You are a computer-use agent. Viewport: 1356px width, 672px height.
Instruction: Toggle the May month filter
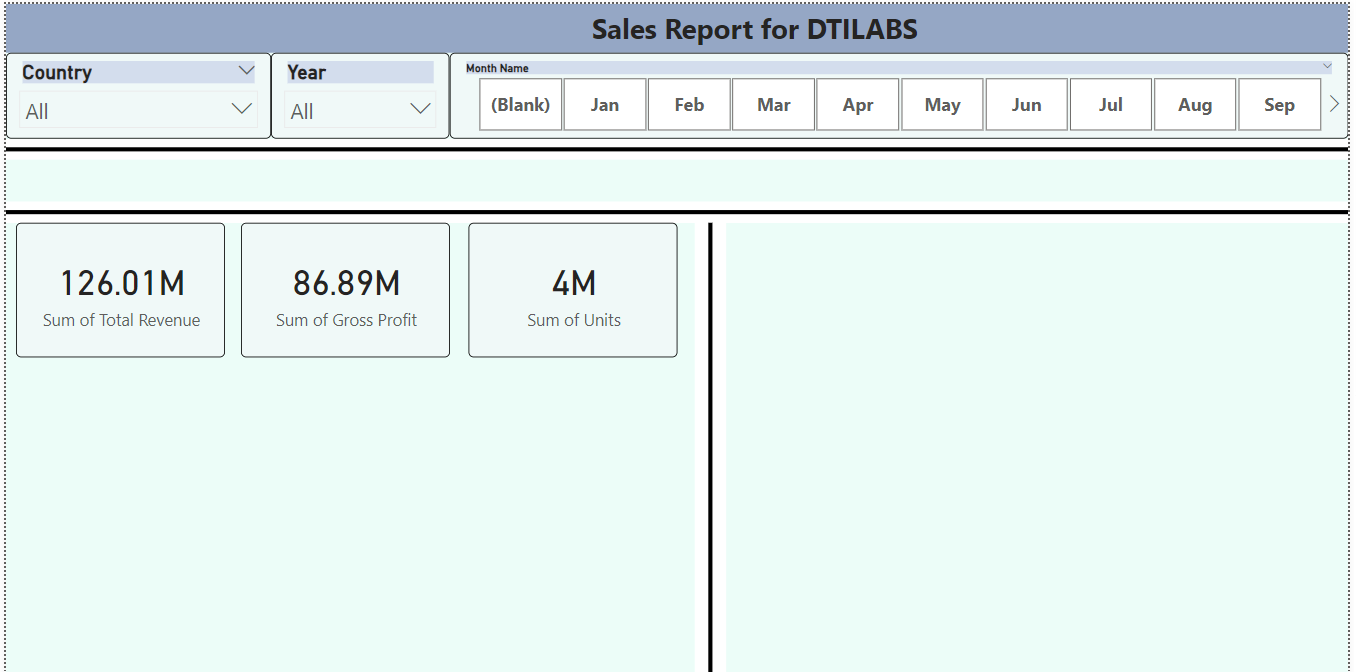[x=941, y=103]
